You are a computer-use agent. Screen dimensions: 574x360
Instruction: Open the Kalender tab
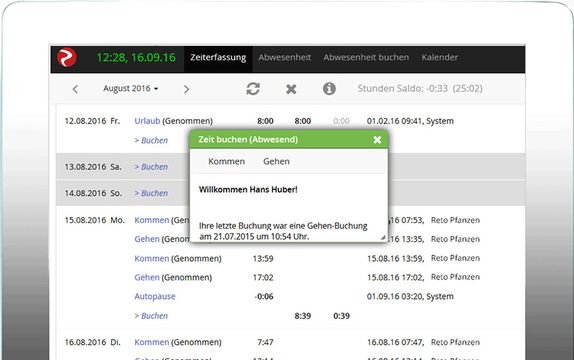[x=439, y=57]
